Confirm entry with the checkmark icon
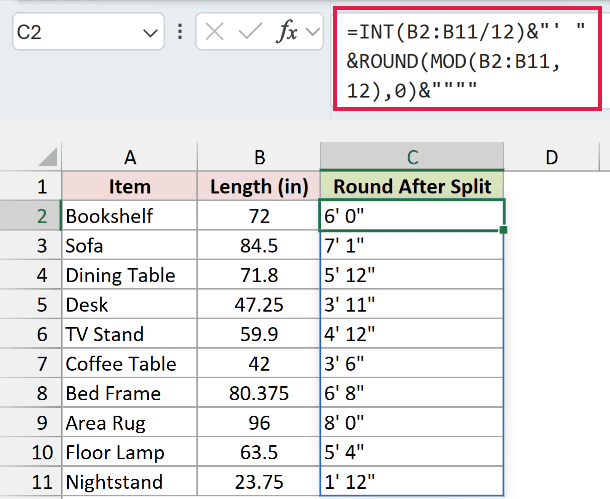This screenshot has width=610, height=499. [250, 32]
